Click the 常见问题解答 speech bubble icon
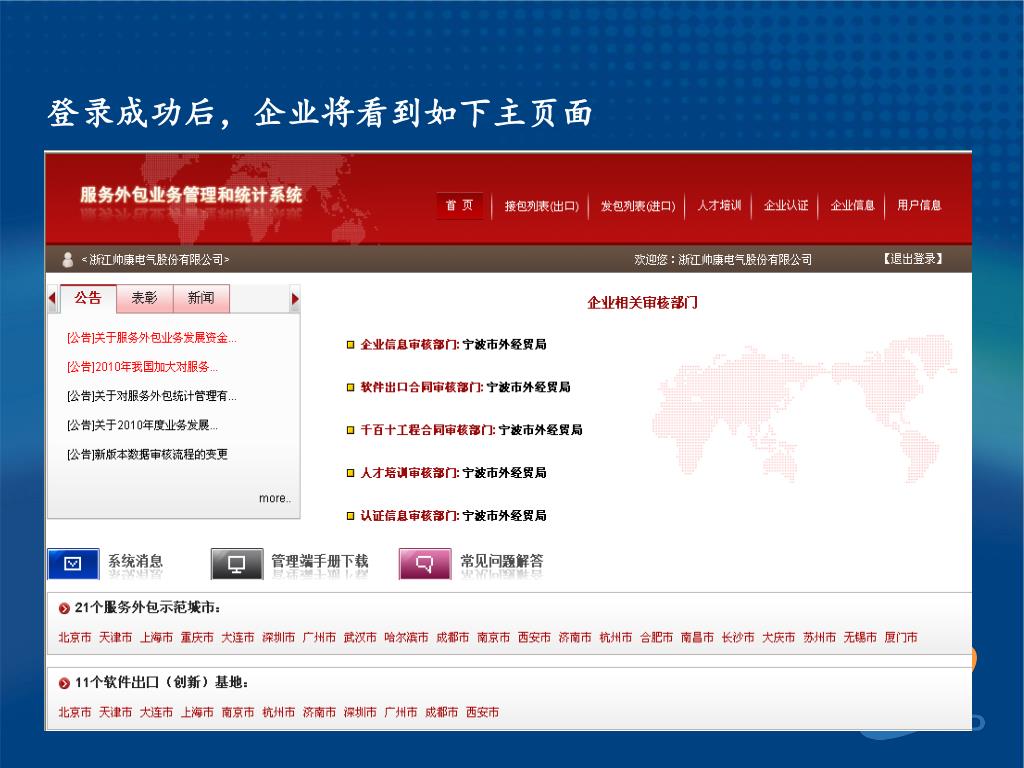1024x768 pixels. 425,564
